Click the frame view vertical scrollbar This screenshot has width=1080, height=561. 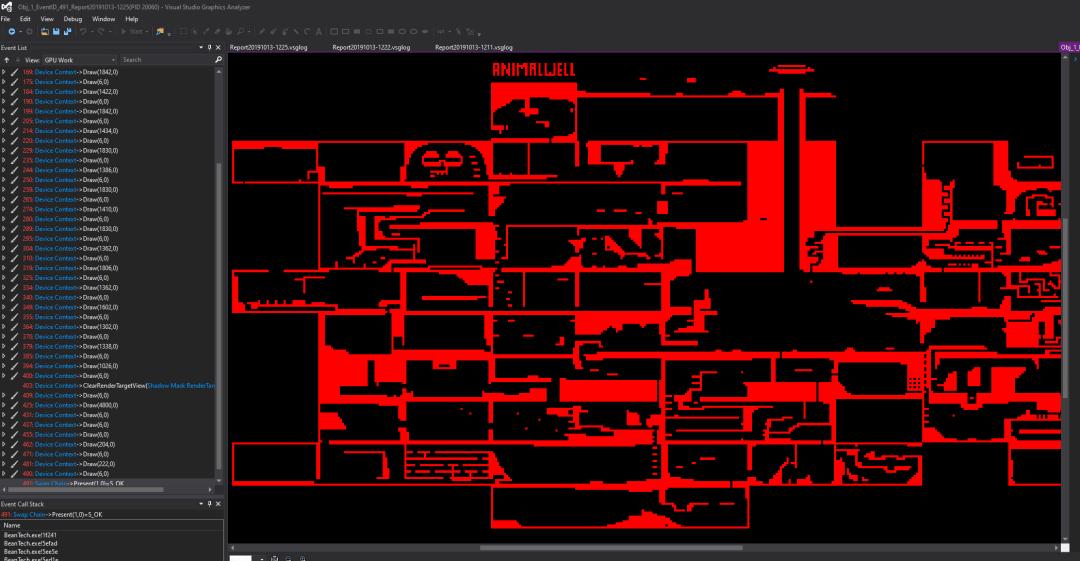coord(1065,300)
